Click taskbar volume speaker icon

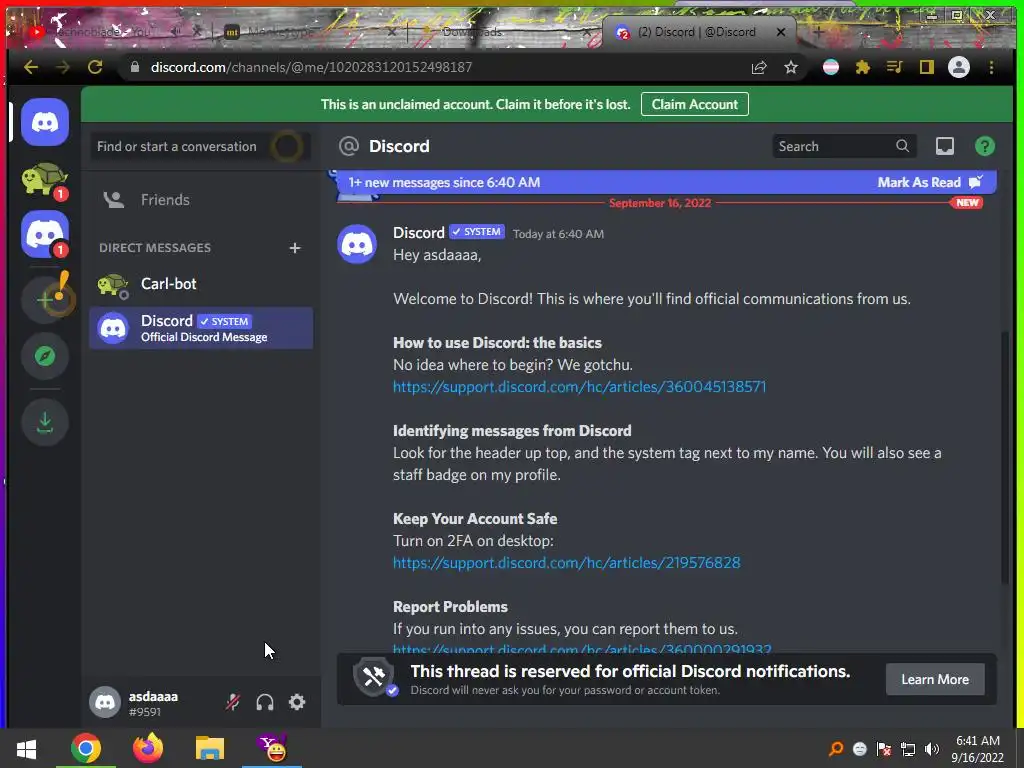point(932,749)
